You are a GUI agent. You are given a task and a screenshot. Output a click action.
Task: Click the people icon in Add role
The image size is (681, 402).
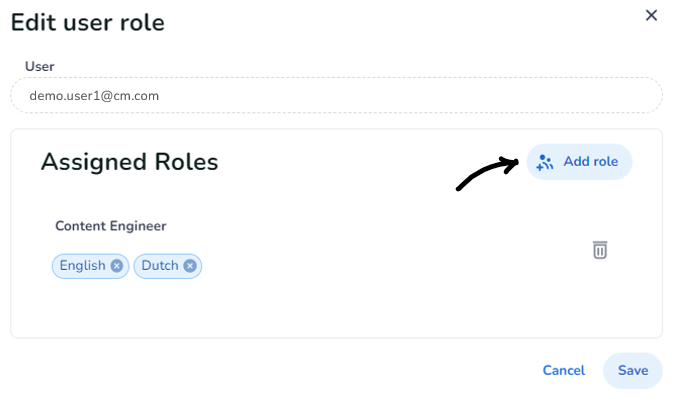pyautogui.click(x=545, y=162)
